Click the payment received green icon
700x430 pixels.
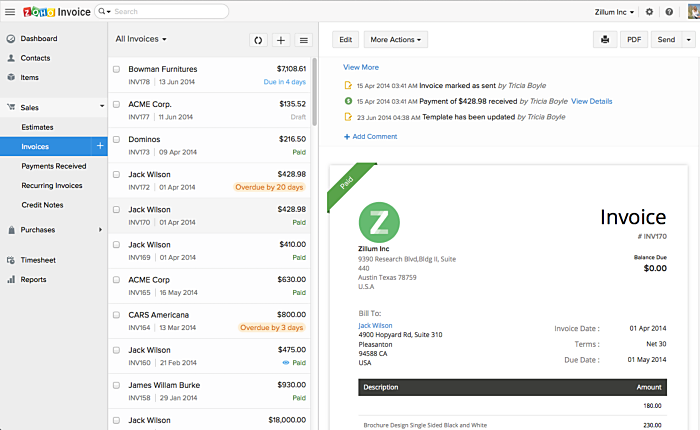348,101
